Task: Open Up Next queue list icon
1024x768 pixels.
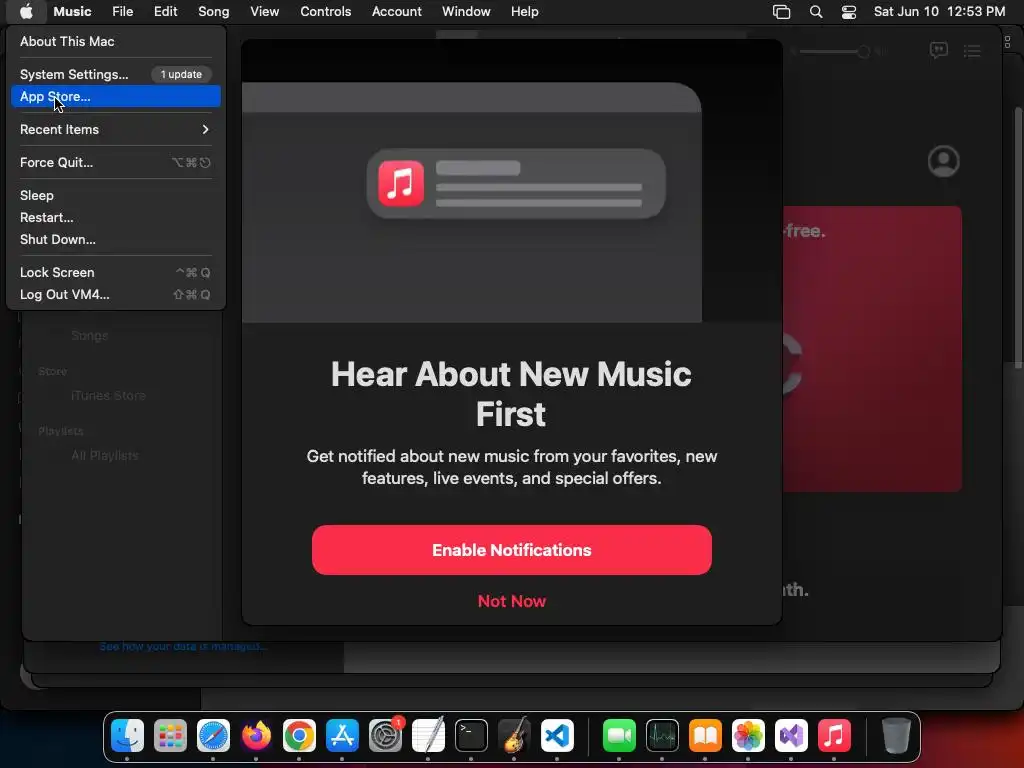Action: coord(972,51)
